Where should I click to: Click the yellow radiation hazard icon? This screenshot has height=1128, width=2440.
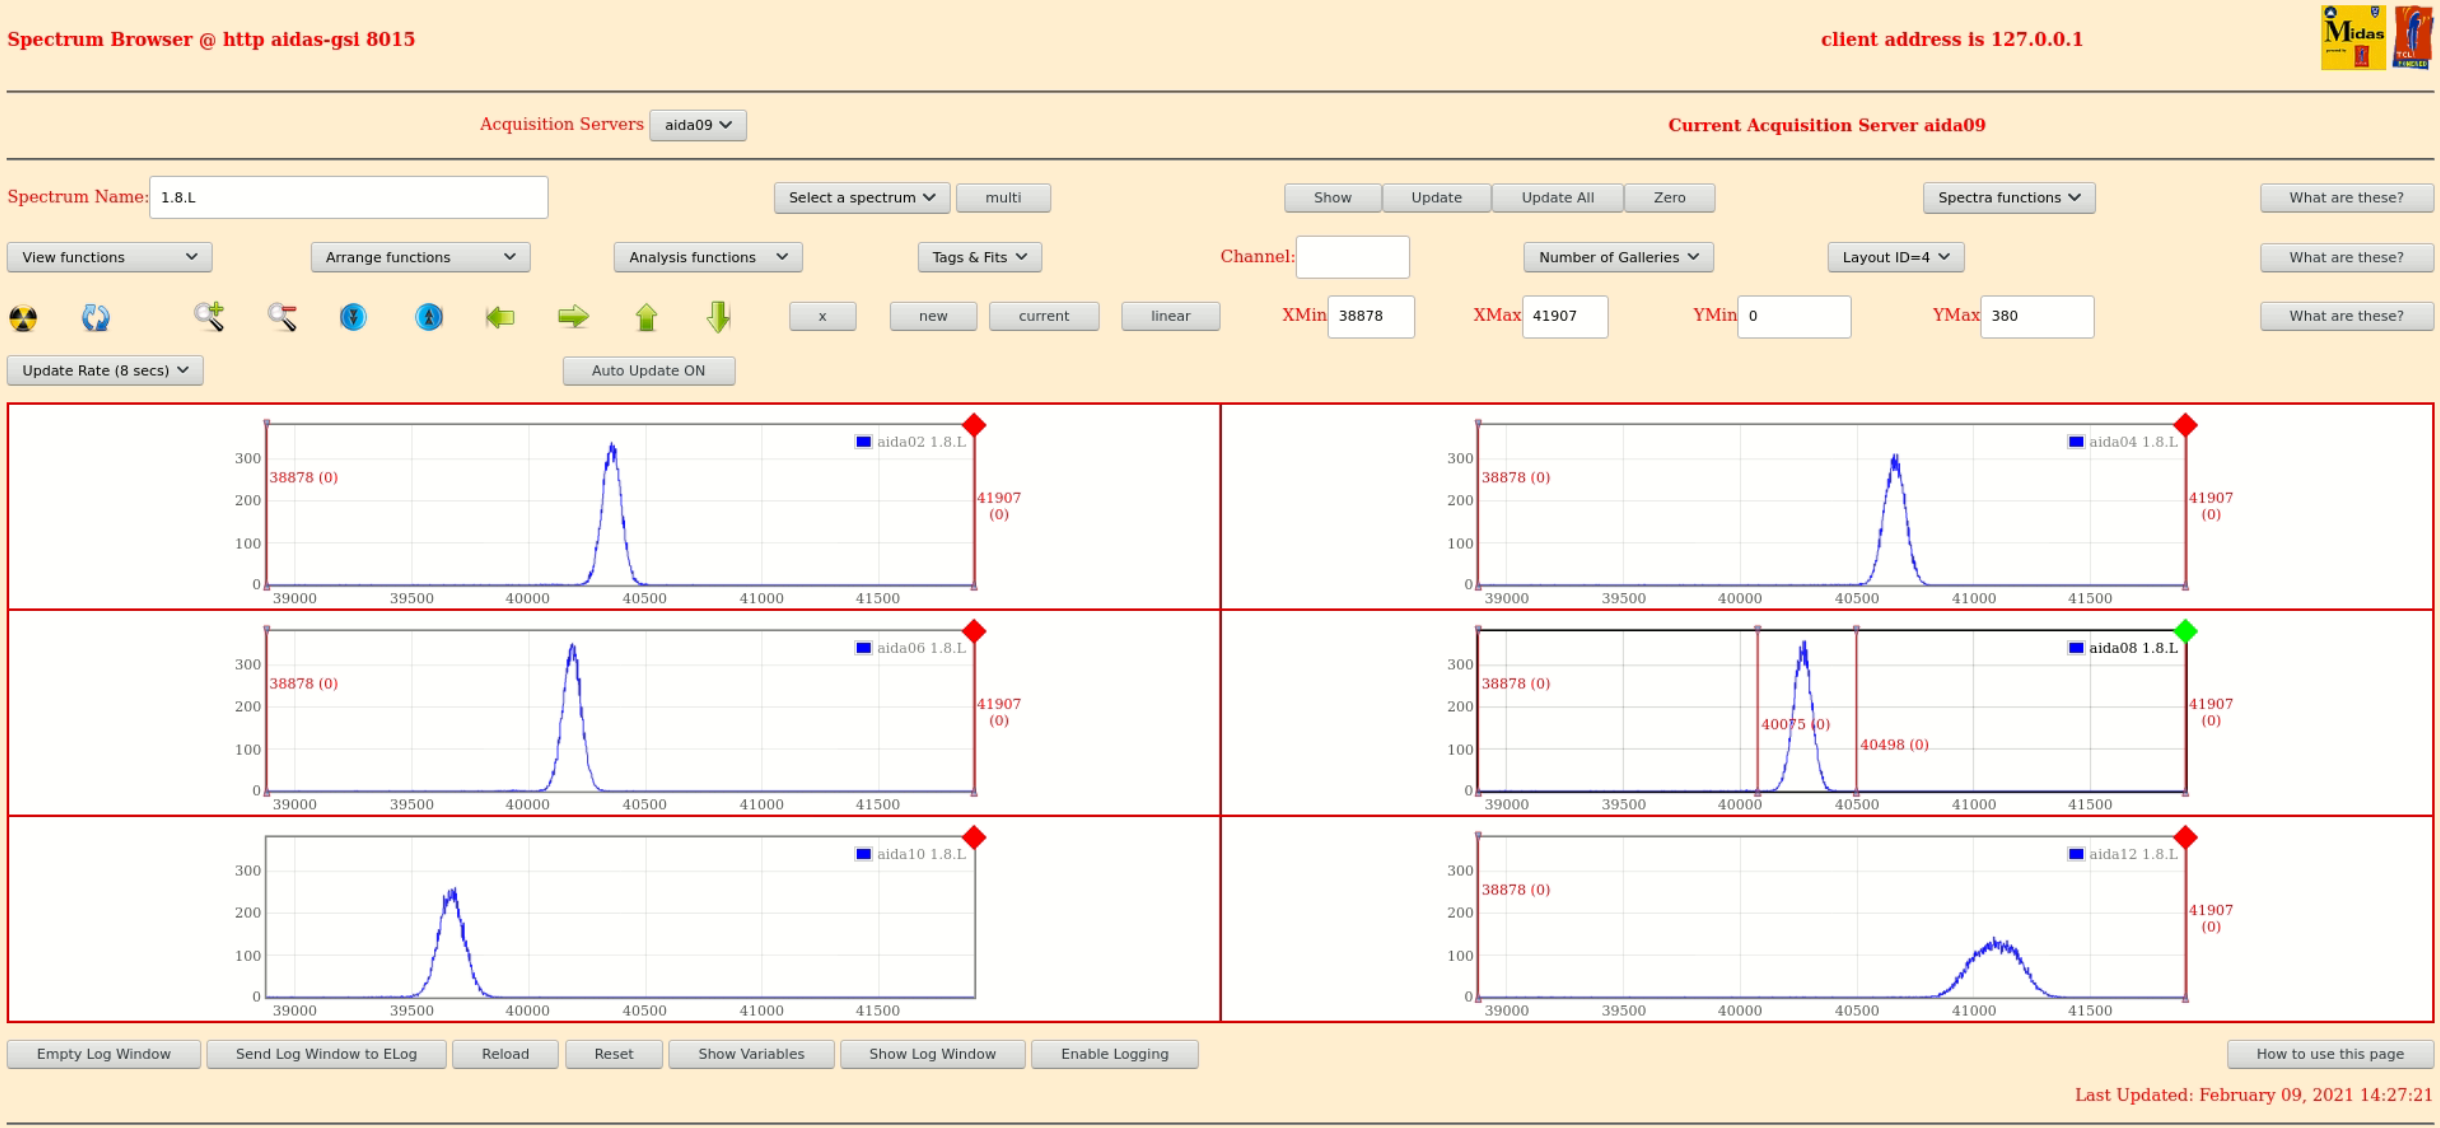tap(23, 318)
